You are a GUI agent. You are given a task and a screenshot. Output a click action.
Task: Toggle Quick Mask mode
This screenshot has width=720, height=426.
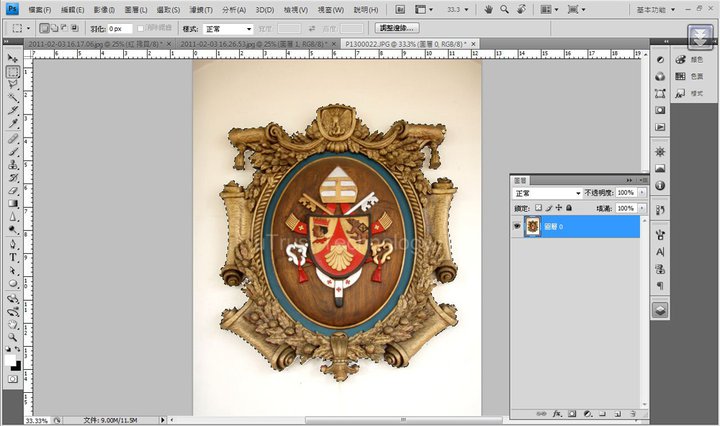pyautogui.click(x=12, y=379)
